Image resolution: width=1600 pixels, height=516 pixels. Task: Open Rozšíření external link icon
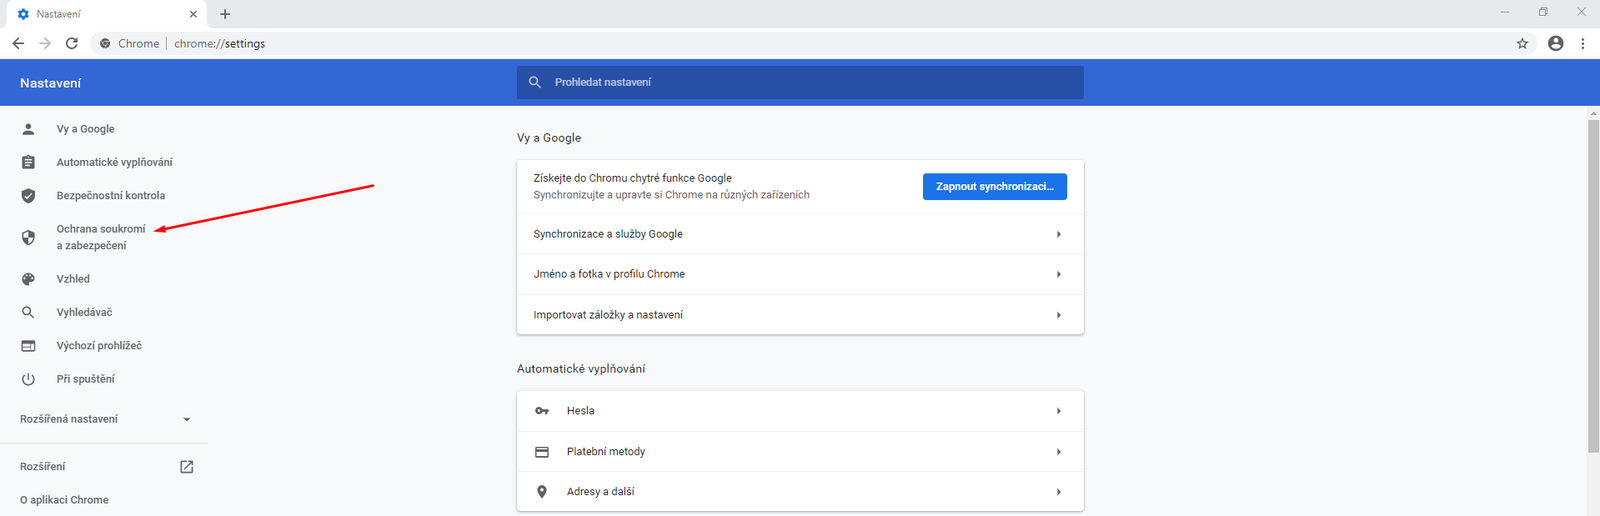click(x=186, y=467)
